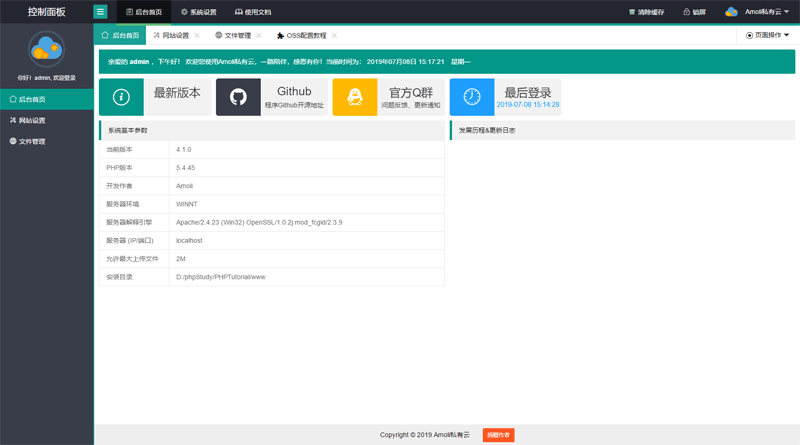Close the 文件管理 tab
Image resolution: width=800 pixels, height=445 pixels.
tap(259, 35)
